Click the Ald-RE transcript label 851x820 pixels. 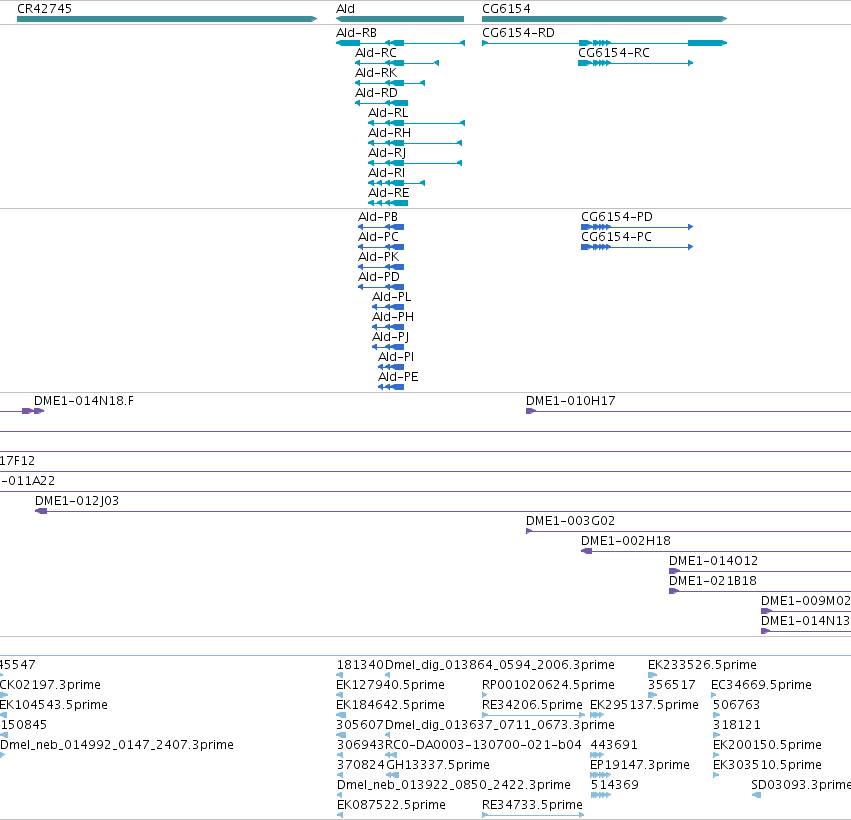pyautogui.click(x=389, y=194)
